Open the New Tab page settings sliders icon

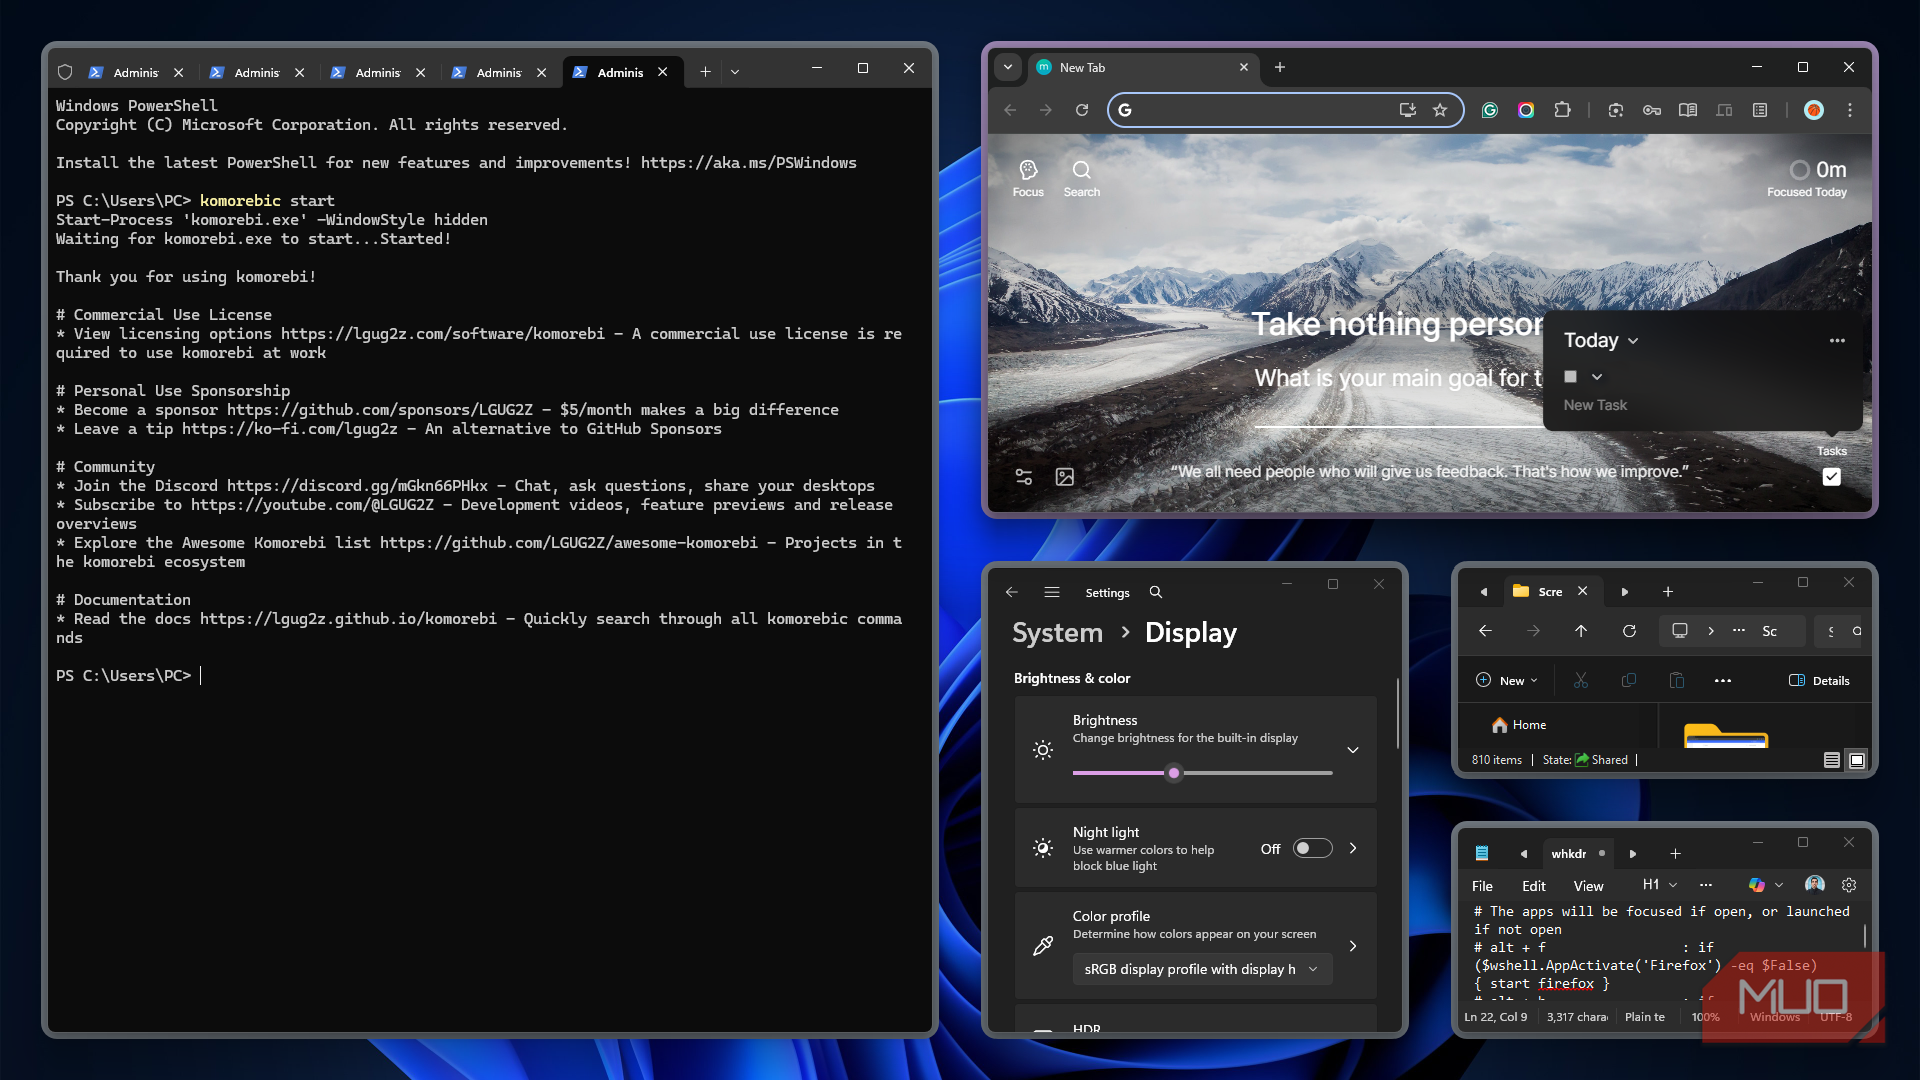tap(1024, 477)
